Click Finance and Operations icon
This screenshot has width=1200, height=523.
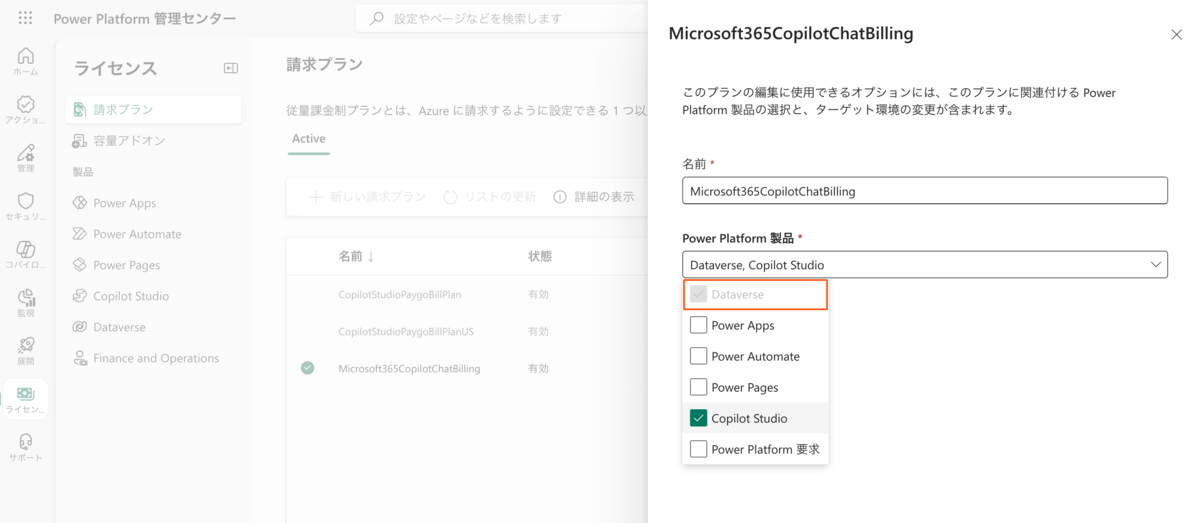pyautogui.click(x=80, y=358)
